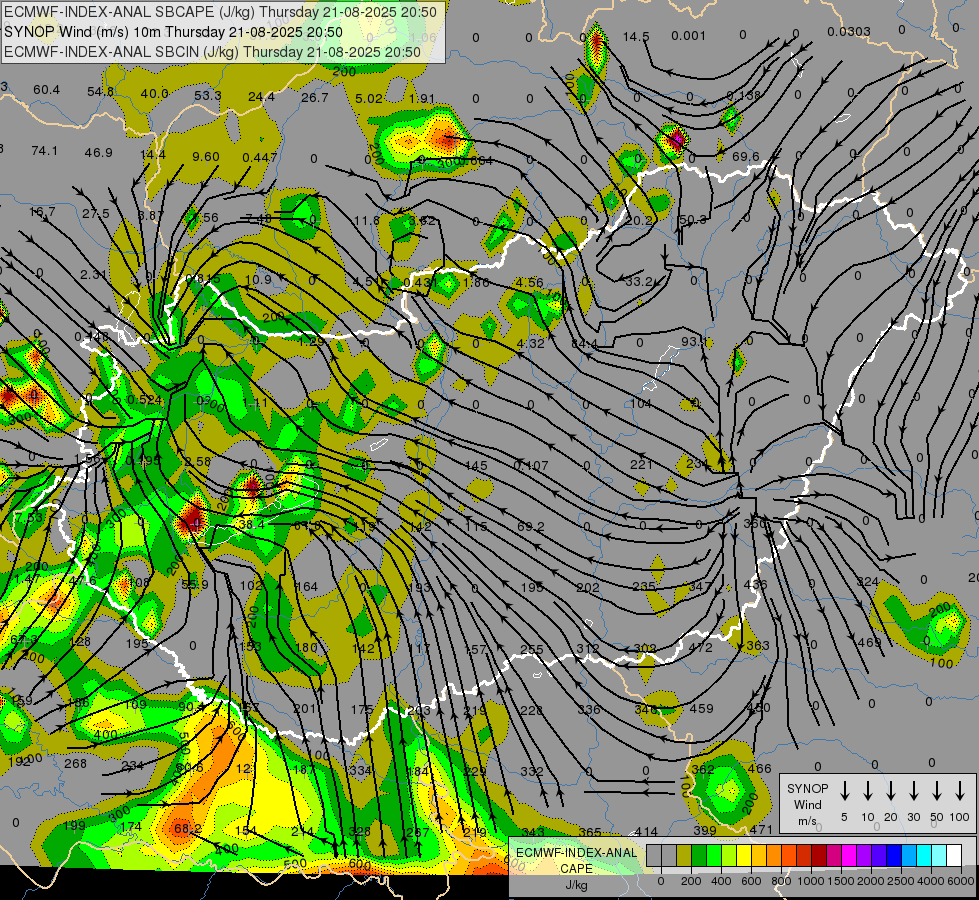The height and width of the screenshot is (900, 979).
Task: Click the 'J/kg' unit label in legend
Action: coord(576,885)
